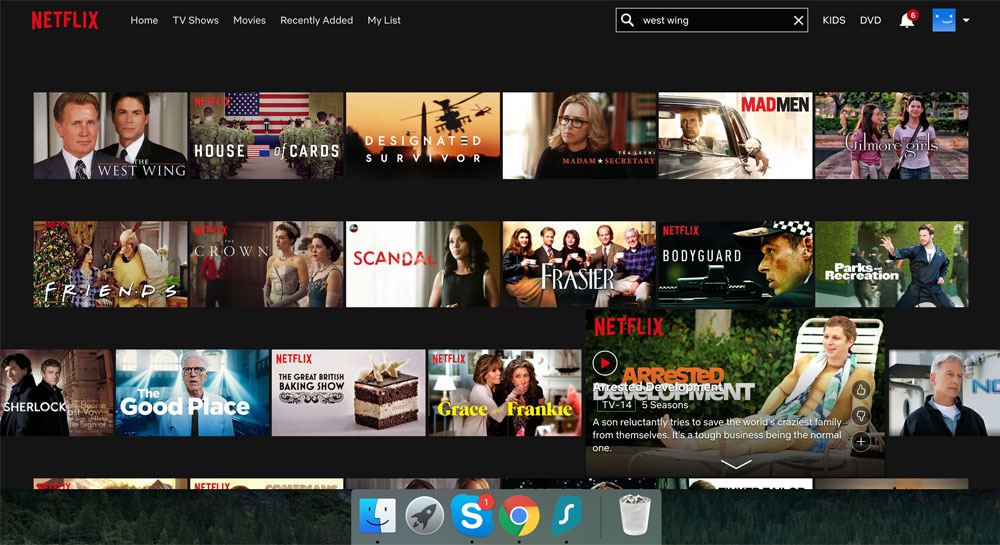
Task: Open The Great British Baking Show card
Action: 348,393
